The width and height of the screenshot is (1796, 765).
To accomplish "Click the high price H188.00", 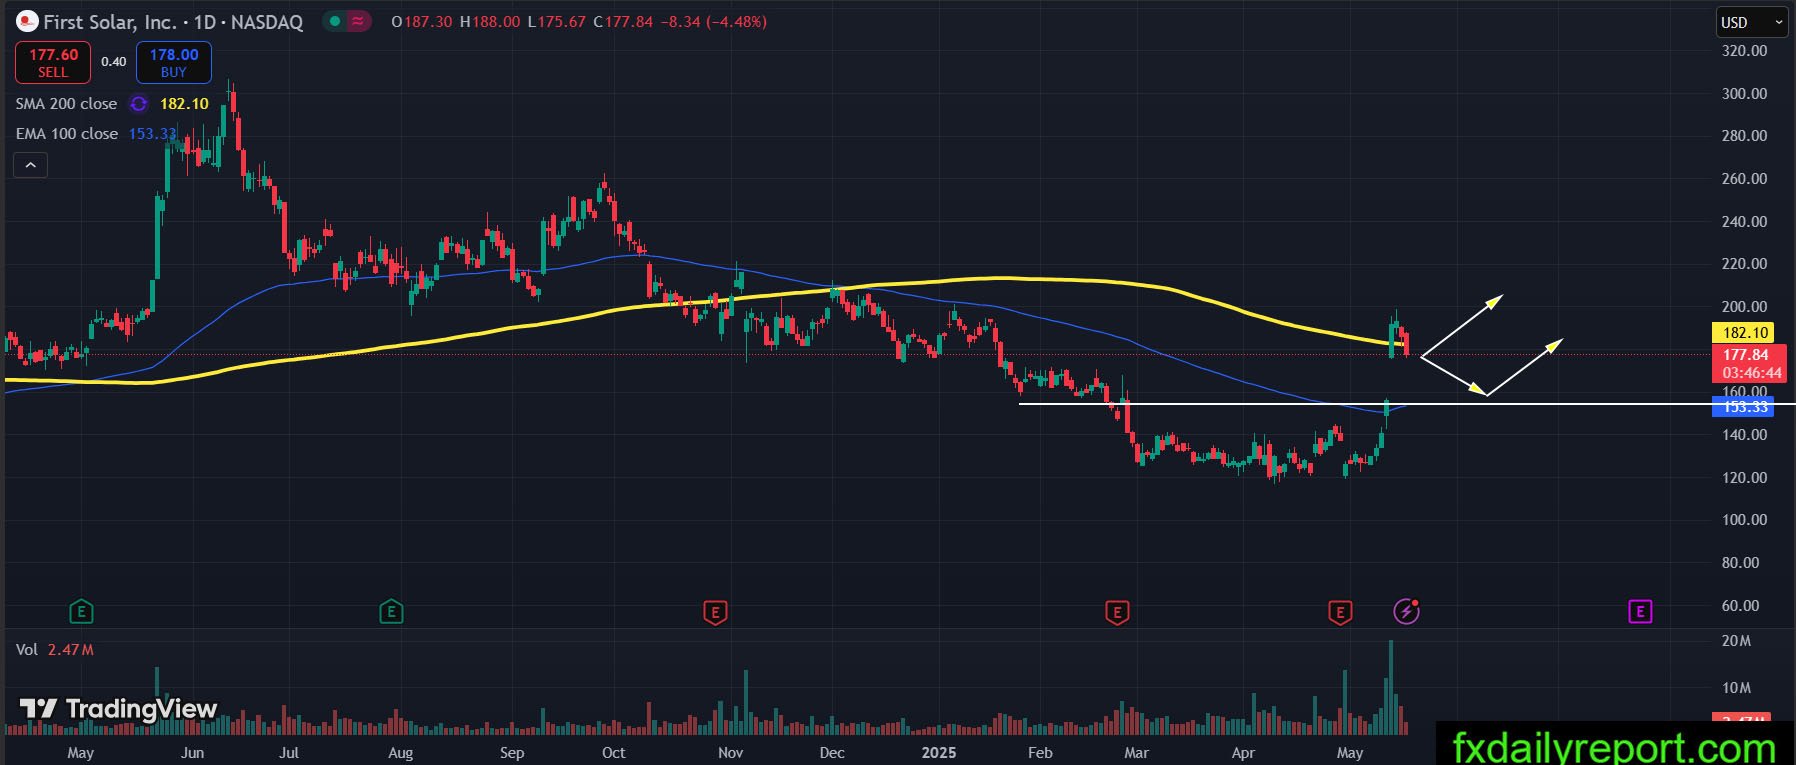I will (490, 22).
